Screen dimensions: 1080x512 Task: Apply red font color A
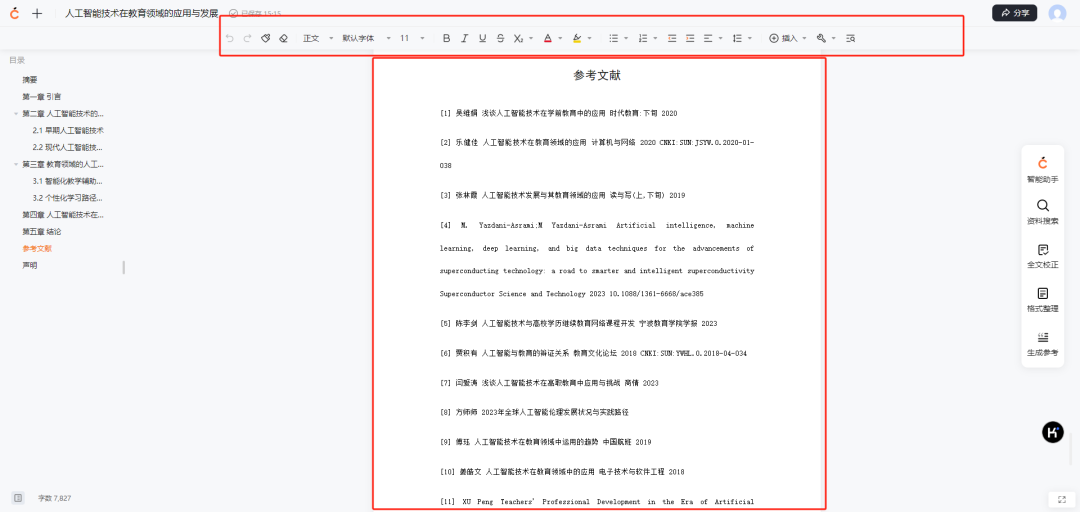click(548, 39)
